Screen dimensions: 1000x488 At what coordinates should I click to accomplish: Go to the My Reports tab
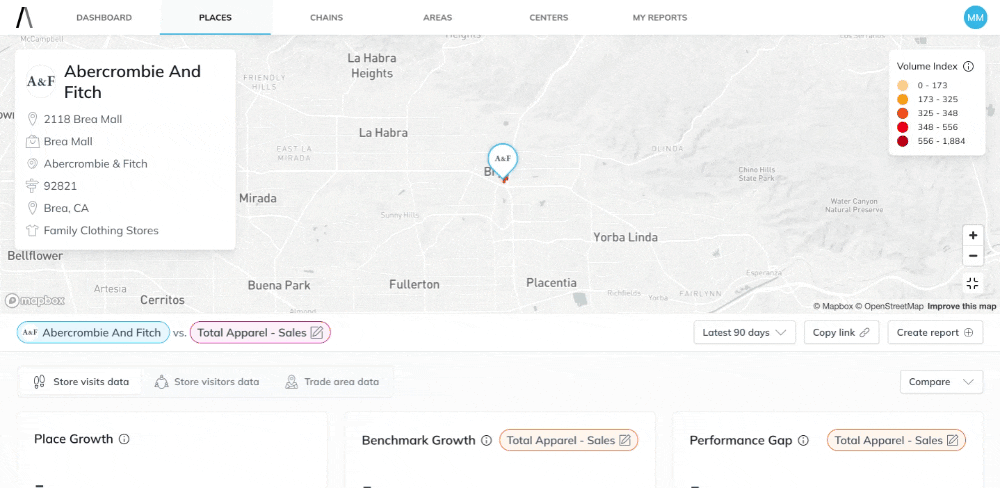click(x=659, y=17)
